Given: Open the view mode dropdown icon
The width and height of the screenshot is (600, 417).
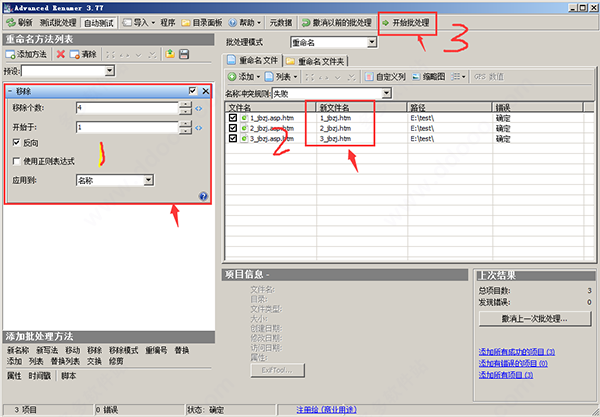Looking at the screenshot, I should (458, 77).
